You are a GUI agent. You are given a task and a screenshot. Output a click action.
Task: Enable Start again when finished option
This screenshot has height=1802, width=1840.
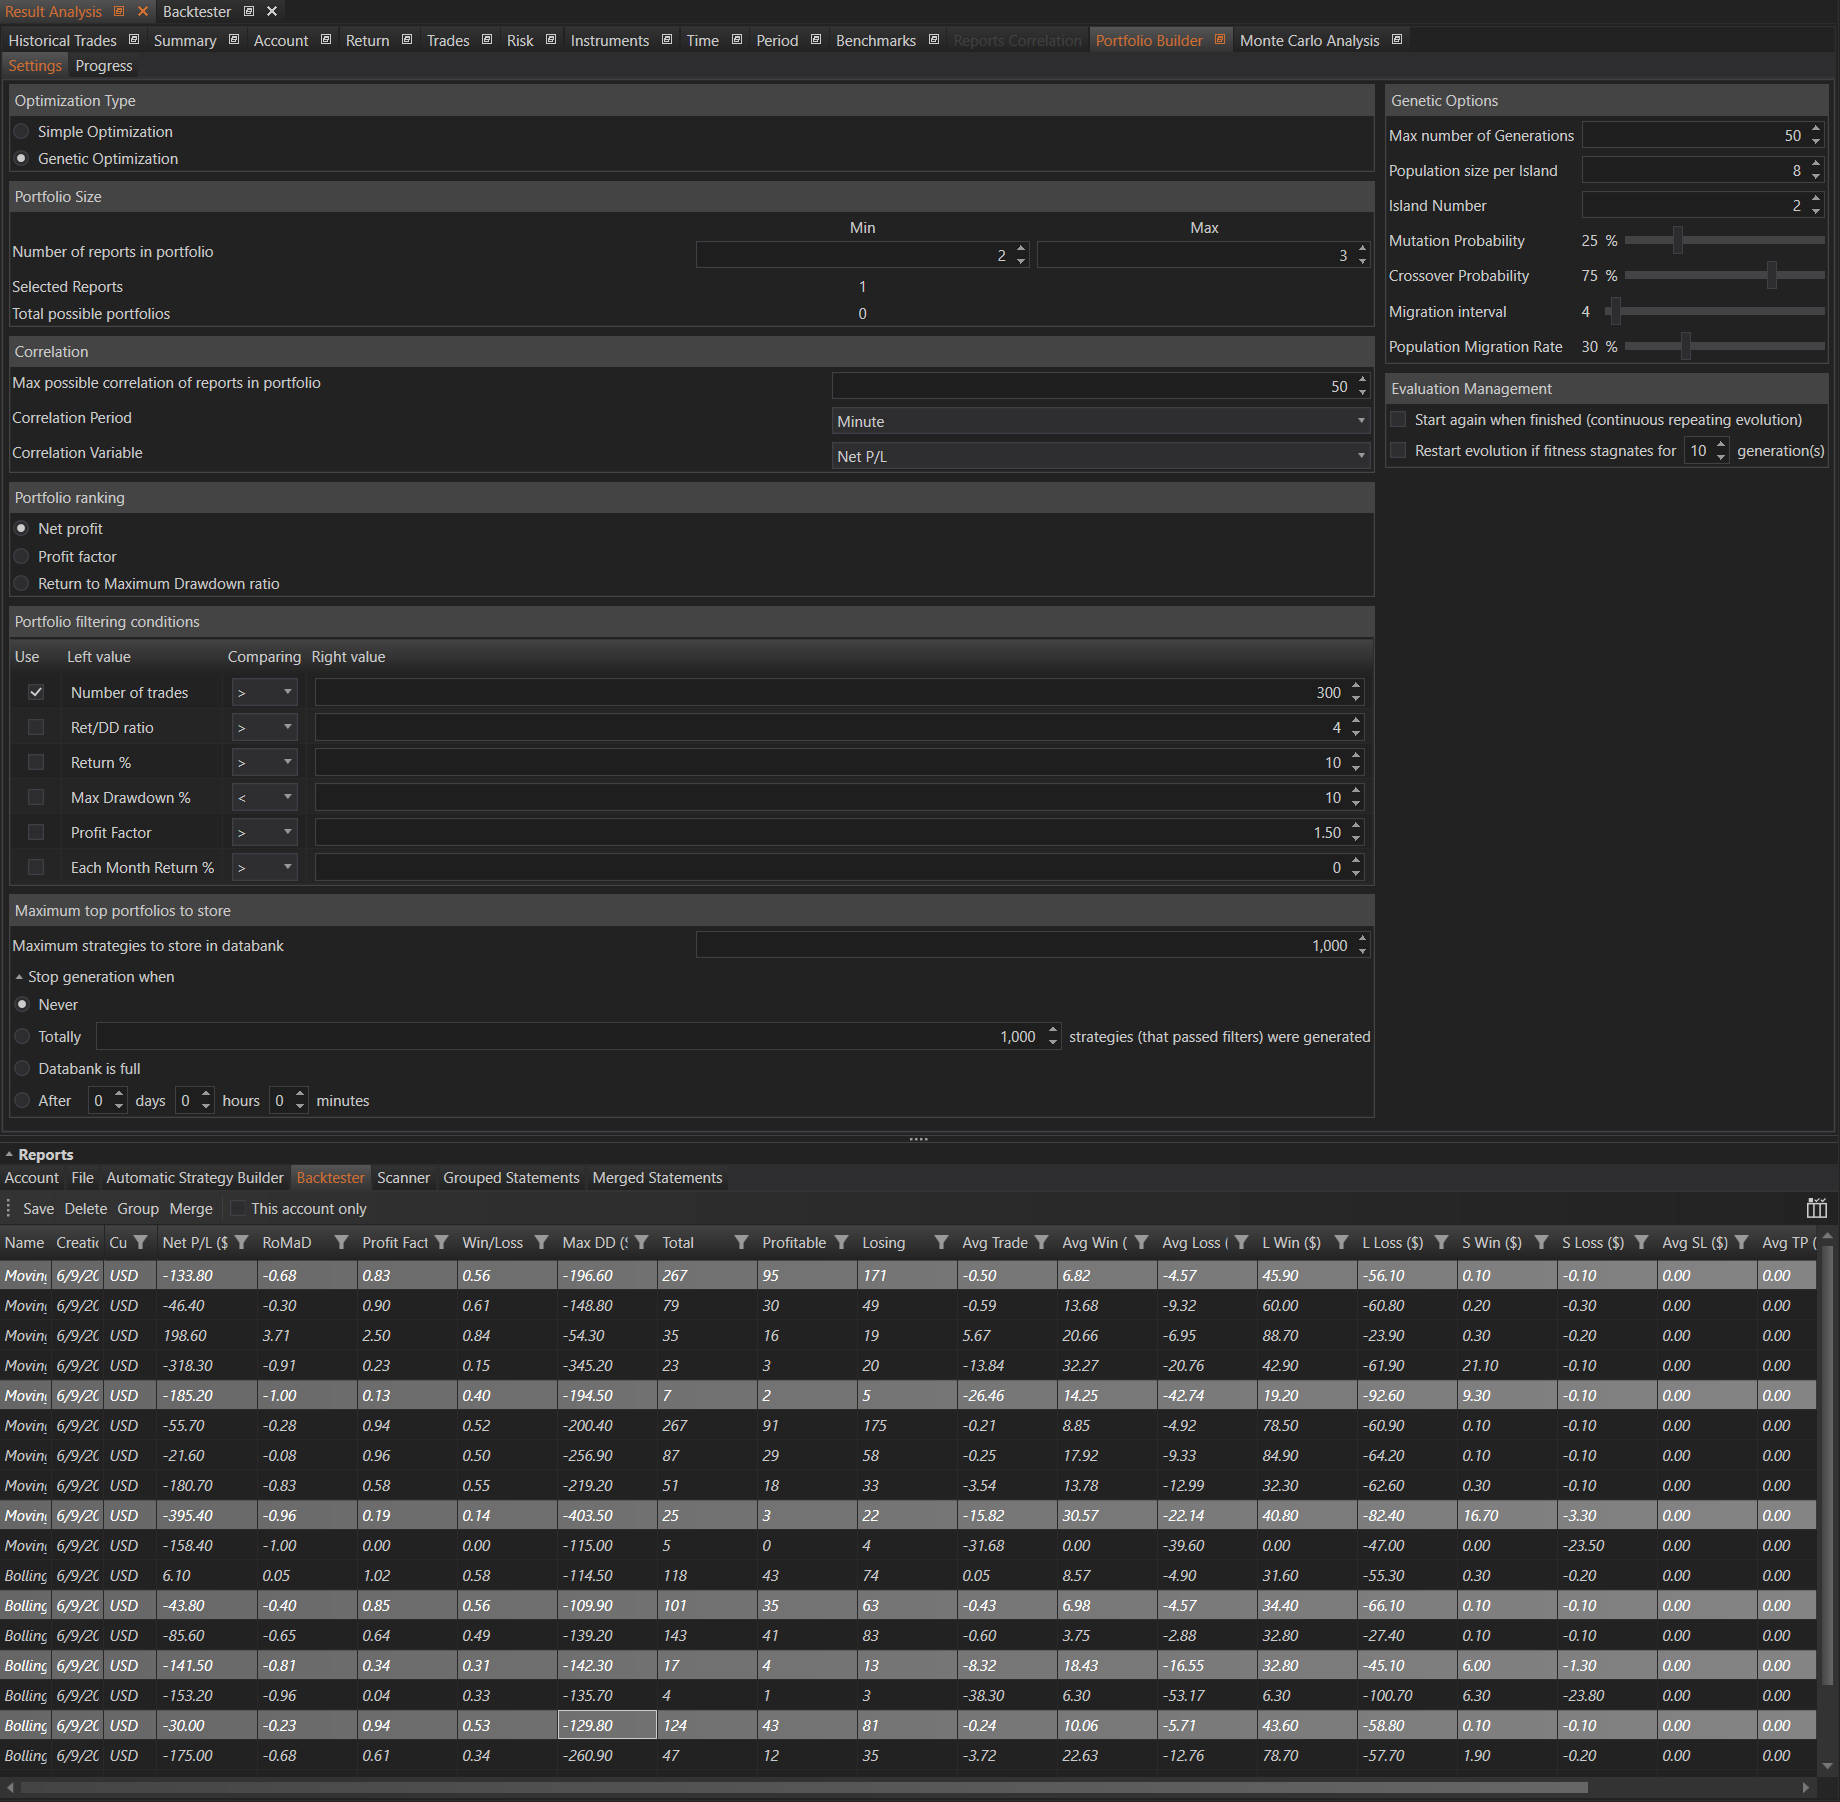[1398, 420]
